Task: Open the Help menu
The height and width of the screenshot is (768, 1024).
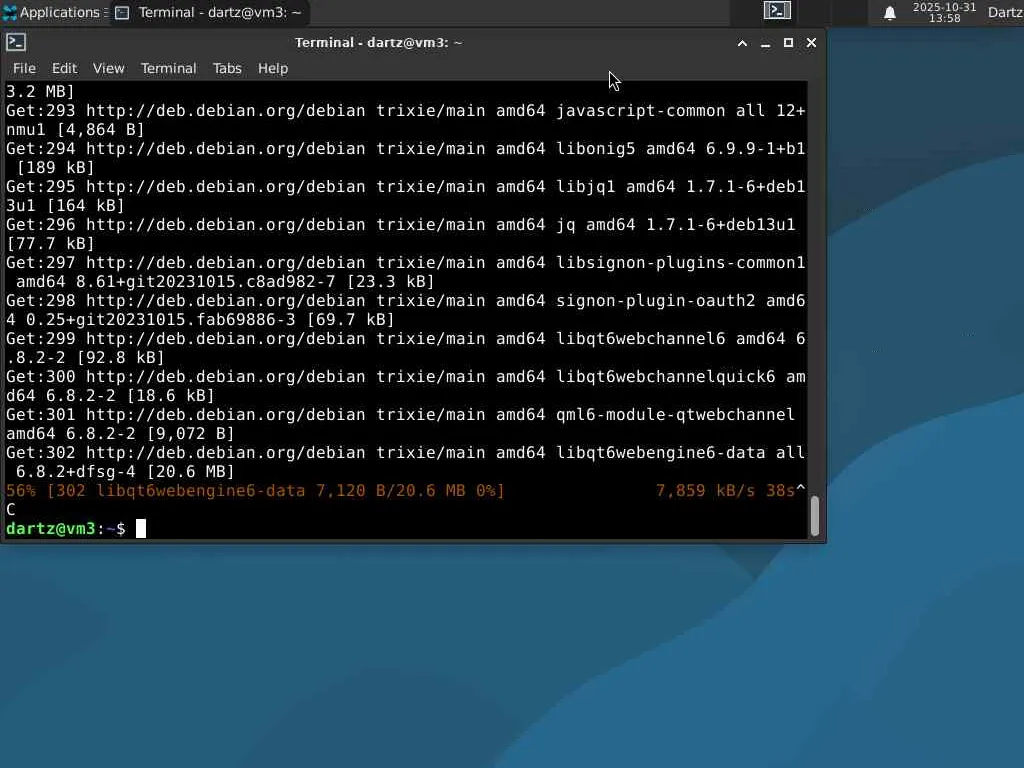Action: click(272, 68)
